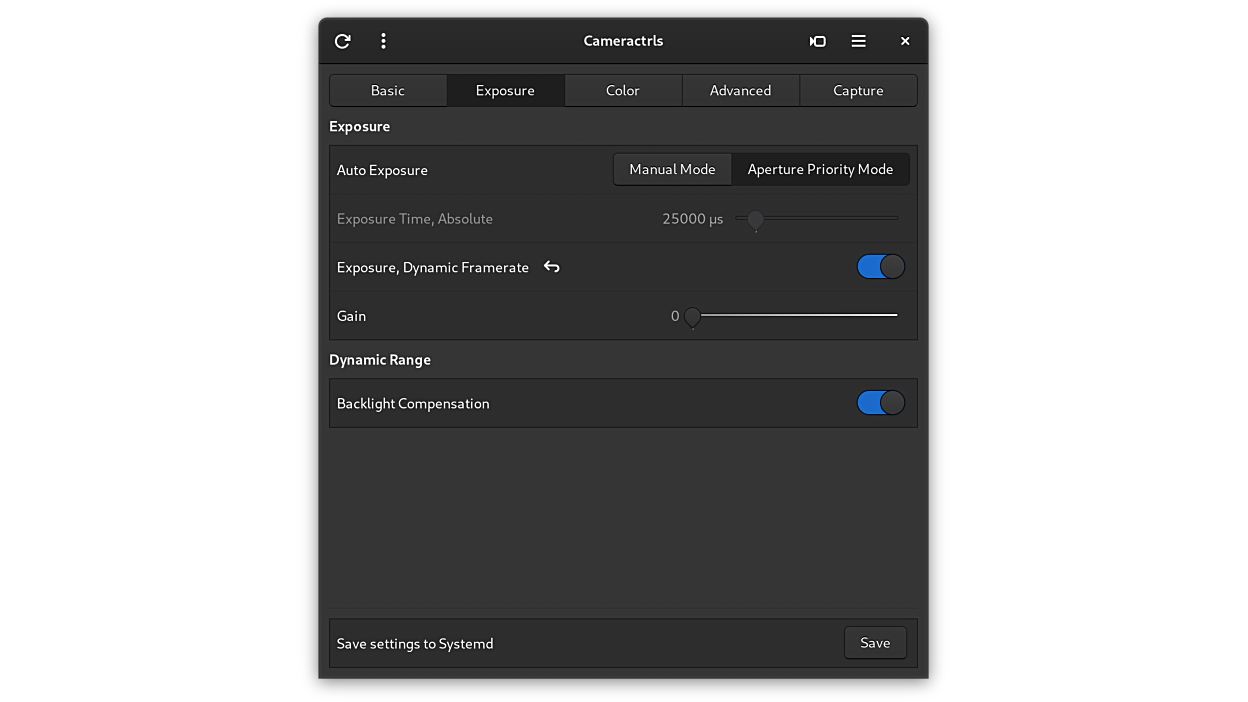This screenshot has height=702, width=1248.
Task: Click the Dynamic Range section heading
Action: [x=379, y=359]
